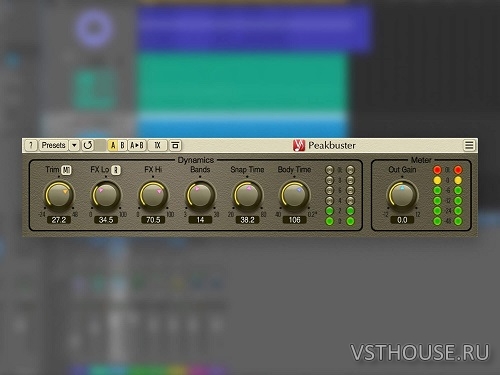Open the Presets button

pos(53,145)
